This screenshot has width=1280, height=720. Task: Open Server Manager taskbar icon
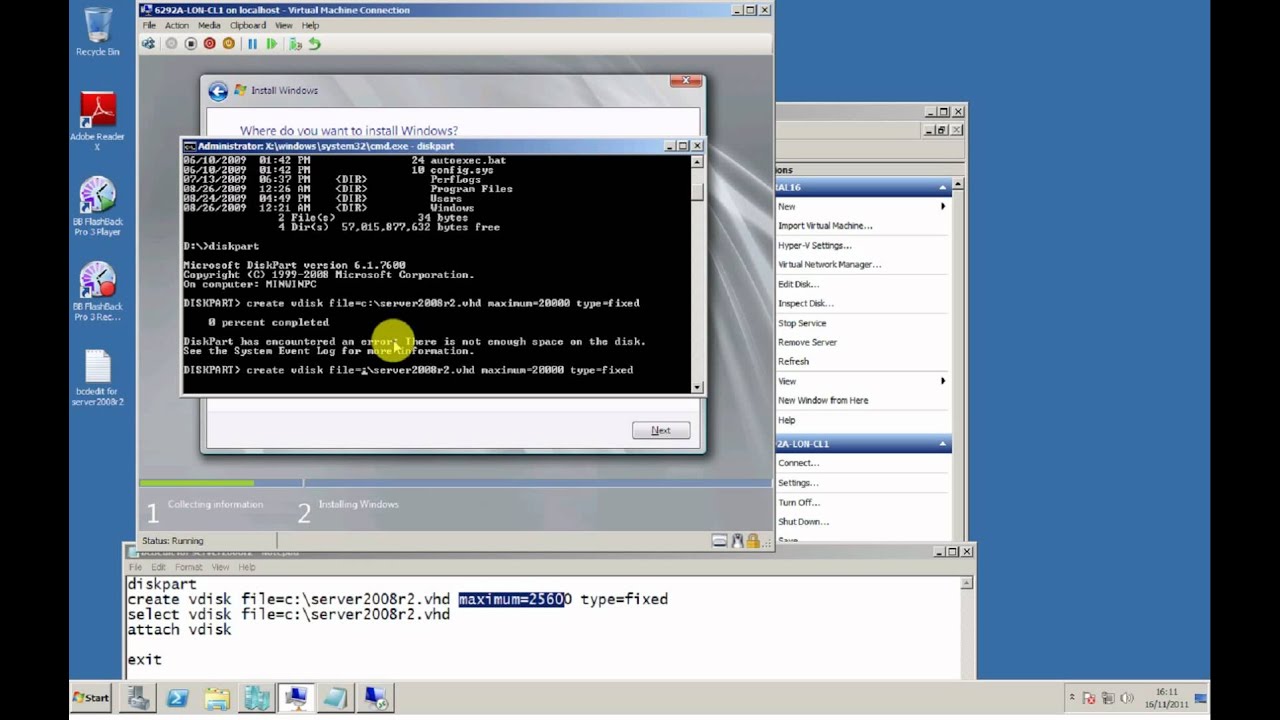tap(138, 698)
